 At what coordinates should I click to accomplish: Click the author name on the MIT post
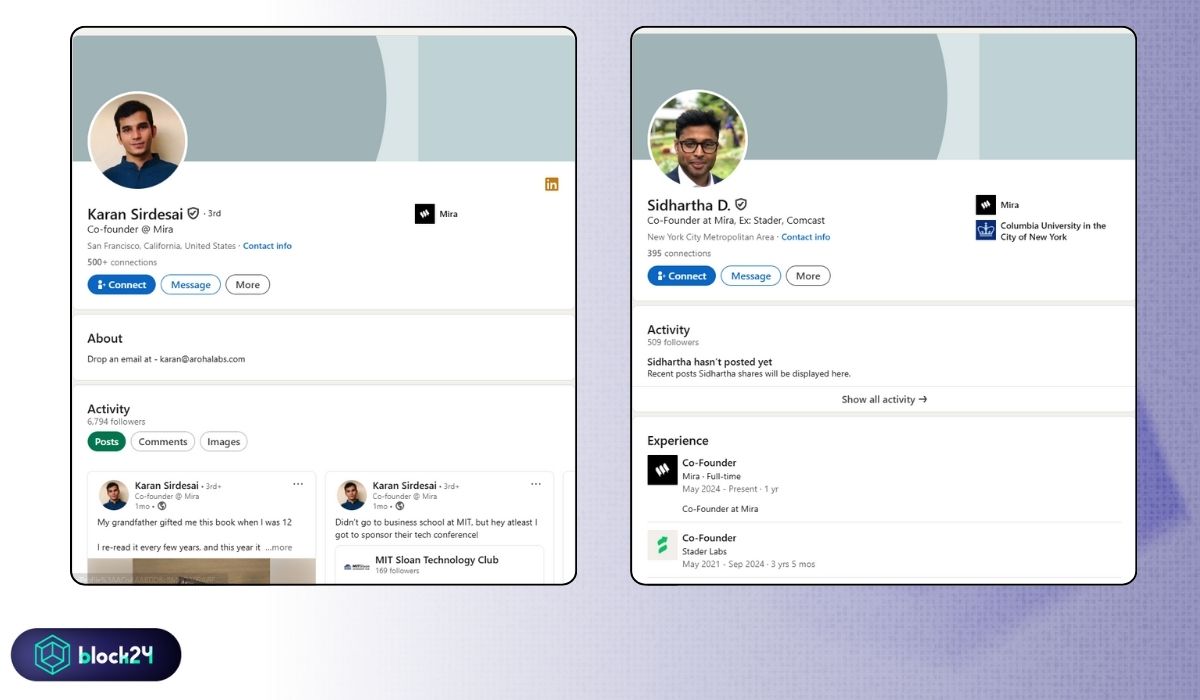tap(406, 486)
